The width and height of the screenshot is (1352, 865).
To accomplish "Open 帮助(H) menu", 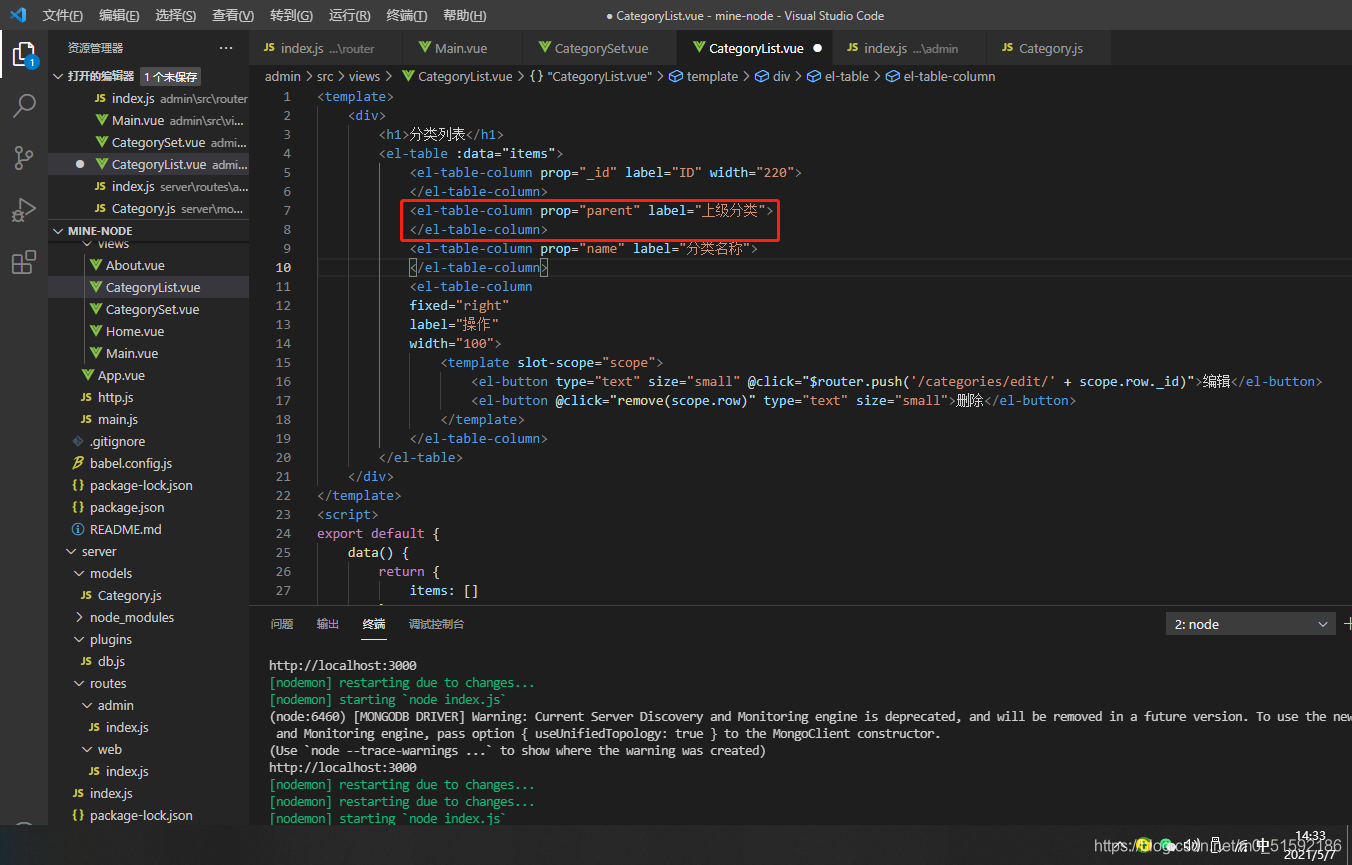I will click(464, 16).
